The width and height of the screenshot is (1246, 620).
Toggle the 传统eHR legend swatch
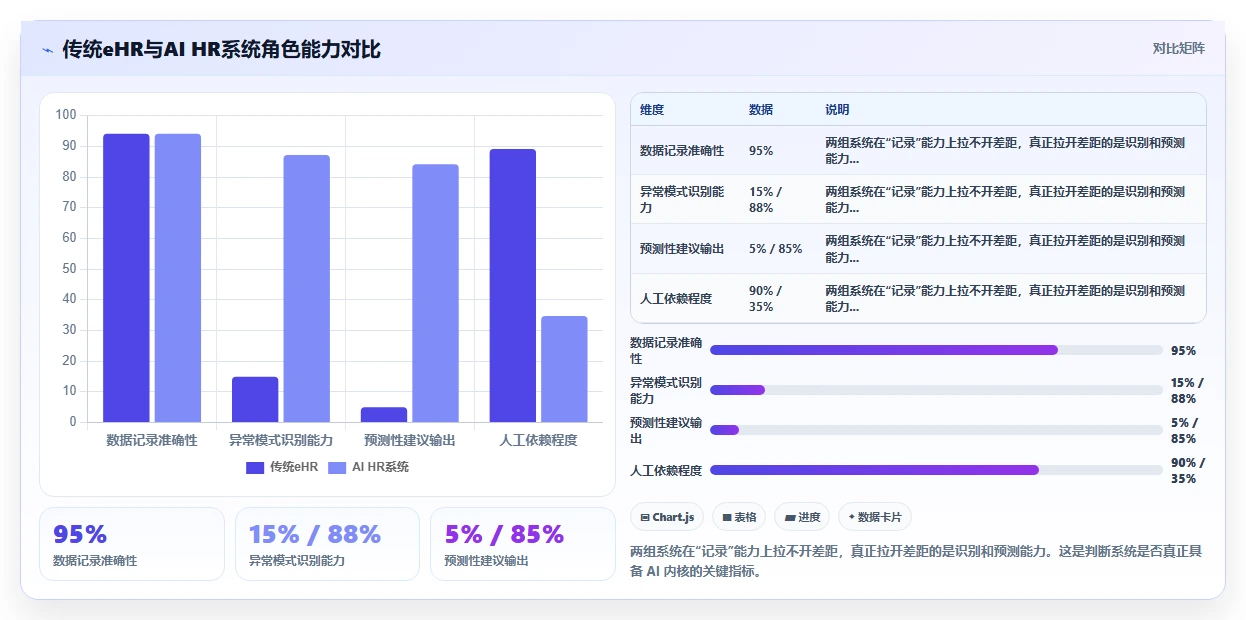click(x=255, y=467)
